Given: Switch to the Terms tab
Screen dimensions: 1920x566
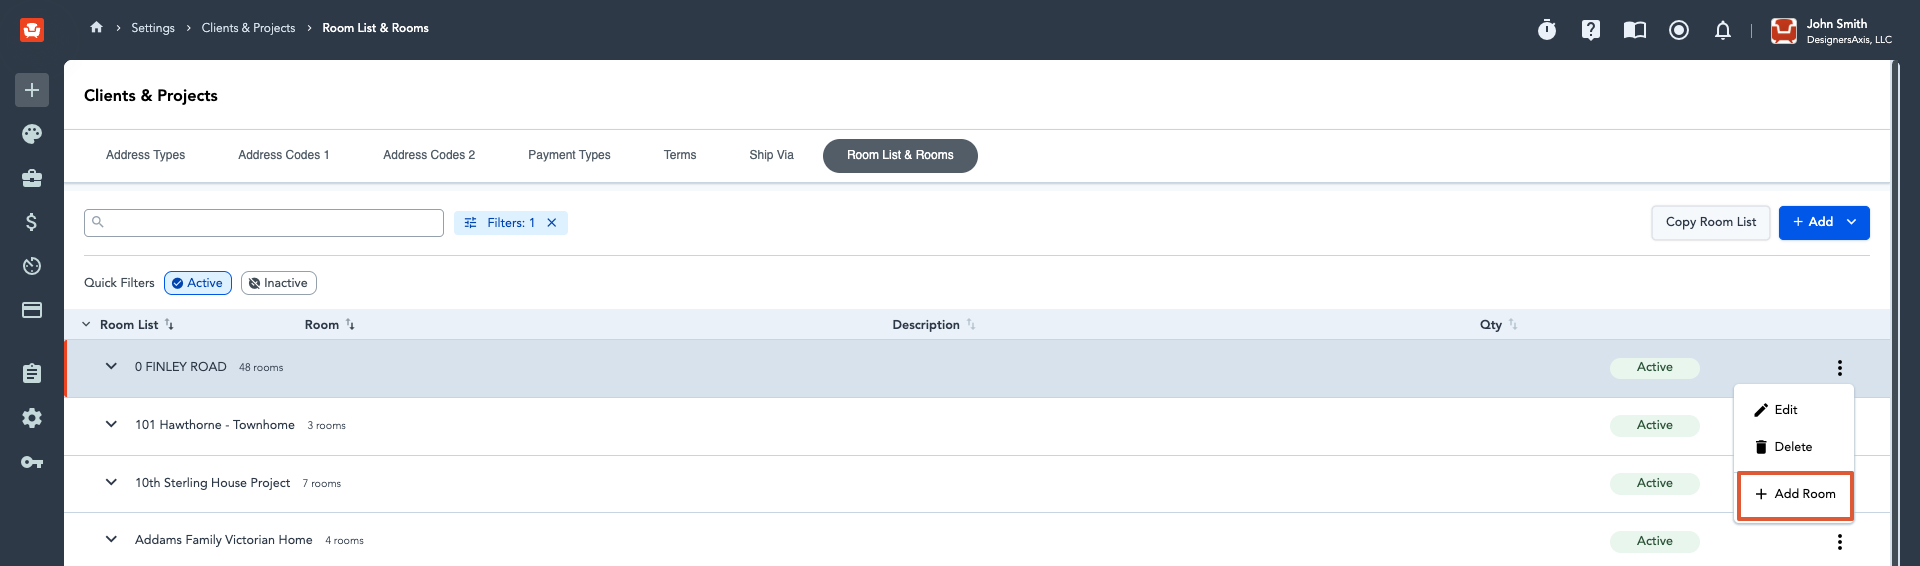Looking at the screenshot, I should pos(680,155).
